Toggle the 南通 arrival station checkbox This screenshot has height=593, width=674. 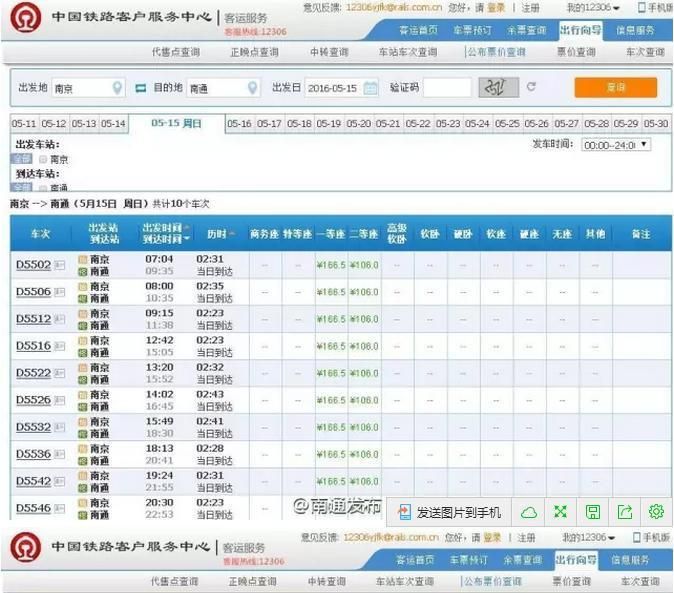pos(43,188)
